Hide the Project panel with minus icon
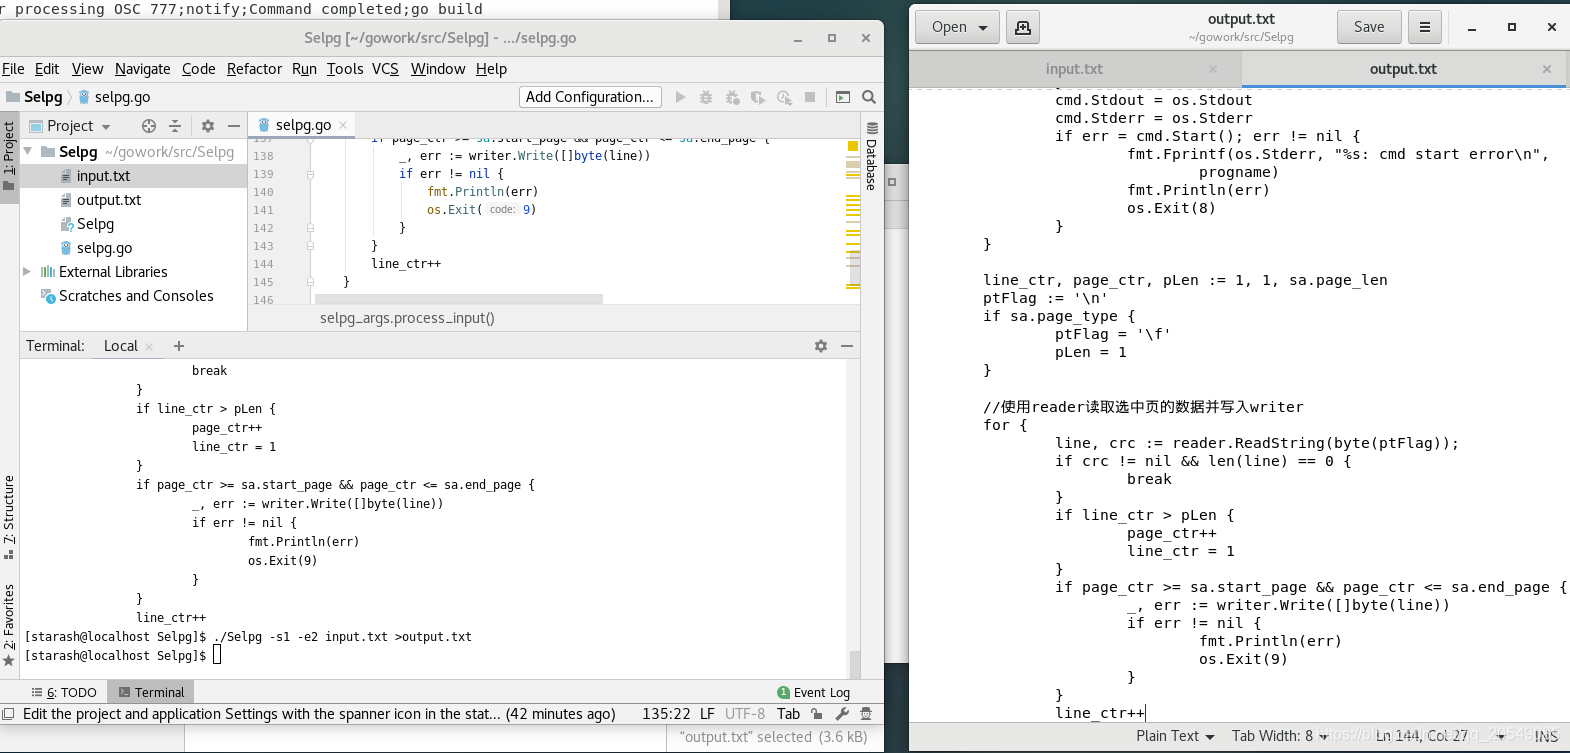This screenshot has width=1570, height=753. tap(234, 126)
